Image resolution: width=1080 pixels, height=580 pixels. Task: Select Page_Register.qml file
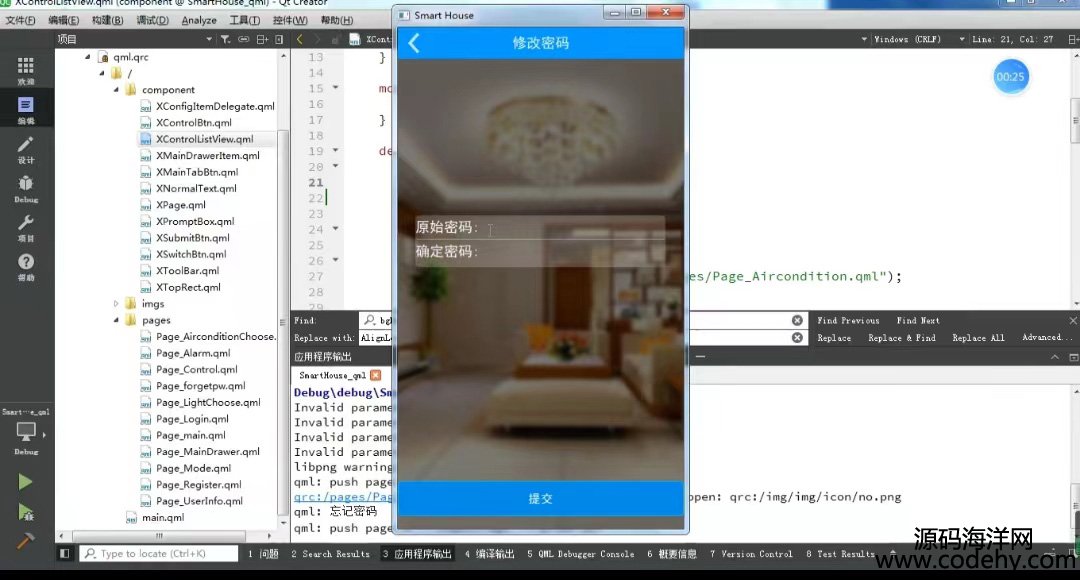tap(198, 484)
